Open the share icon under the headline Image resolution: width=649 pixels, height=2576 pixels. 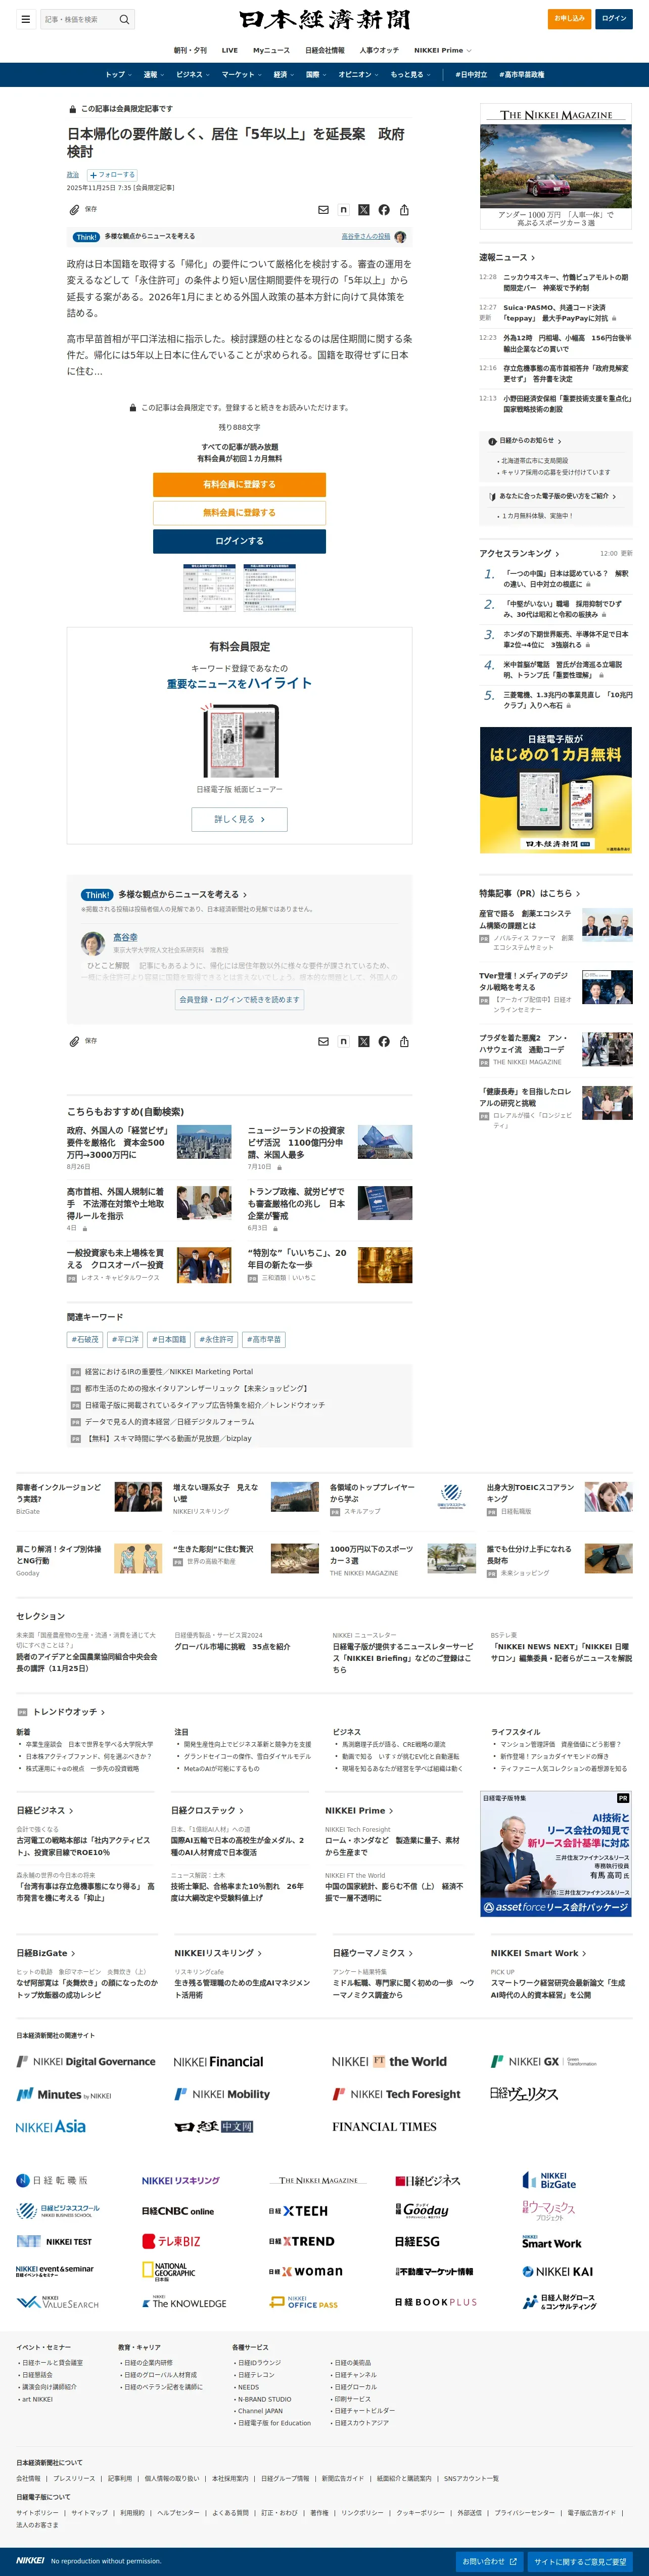404,210
